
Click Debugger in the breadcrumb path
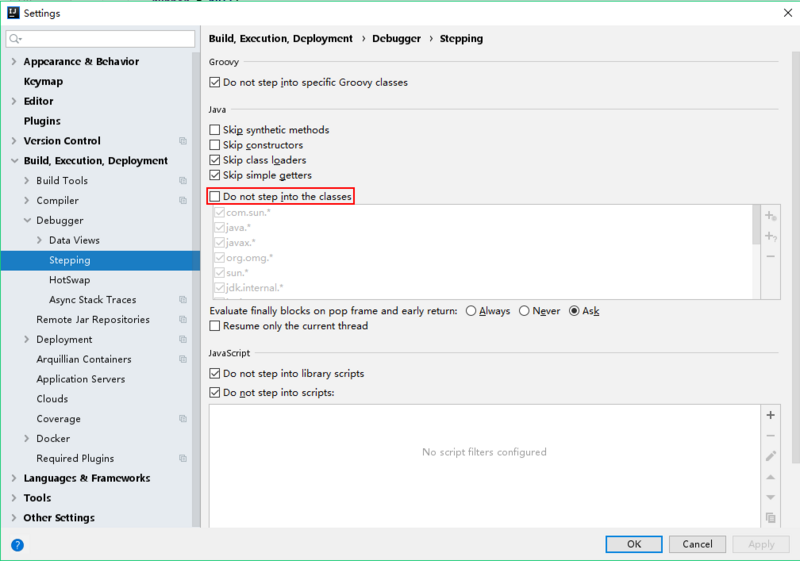[x=396, y=39]
